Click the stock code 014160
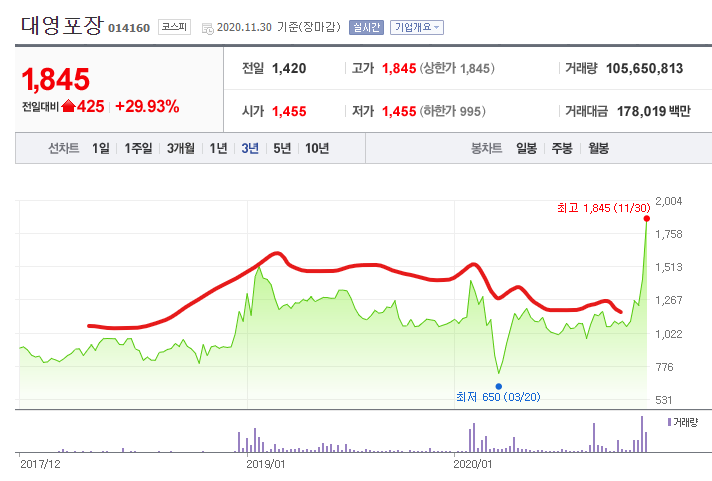 click(129, 28)
